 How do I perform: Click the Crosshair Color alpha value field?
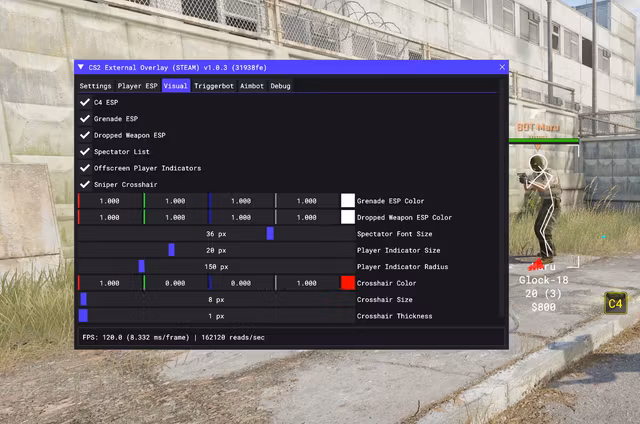307,283
